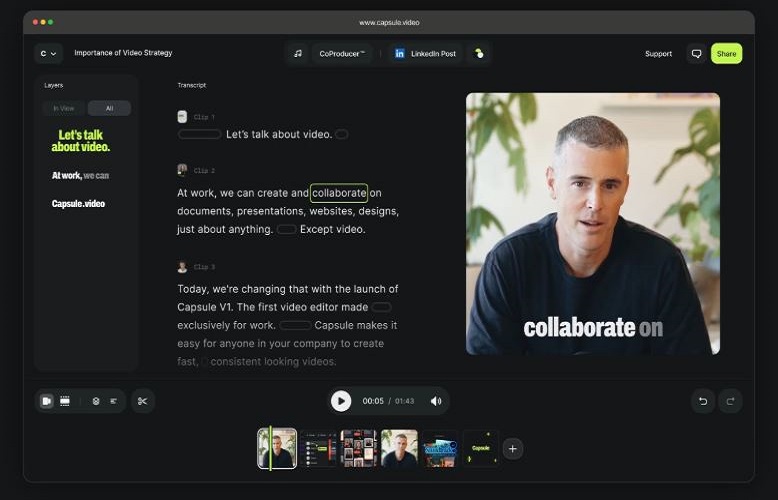This screenshot has width=778, height=500.
Task: Select the third timeline thumbnail (photo grid)
Action: [x=359, y=449]
